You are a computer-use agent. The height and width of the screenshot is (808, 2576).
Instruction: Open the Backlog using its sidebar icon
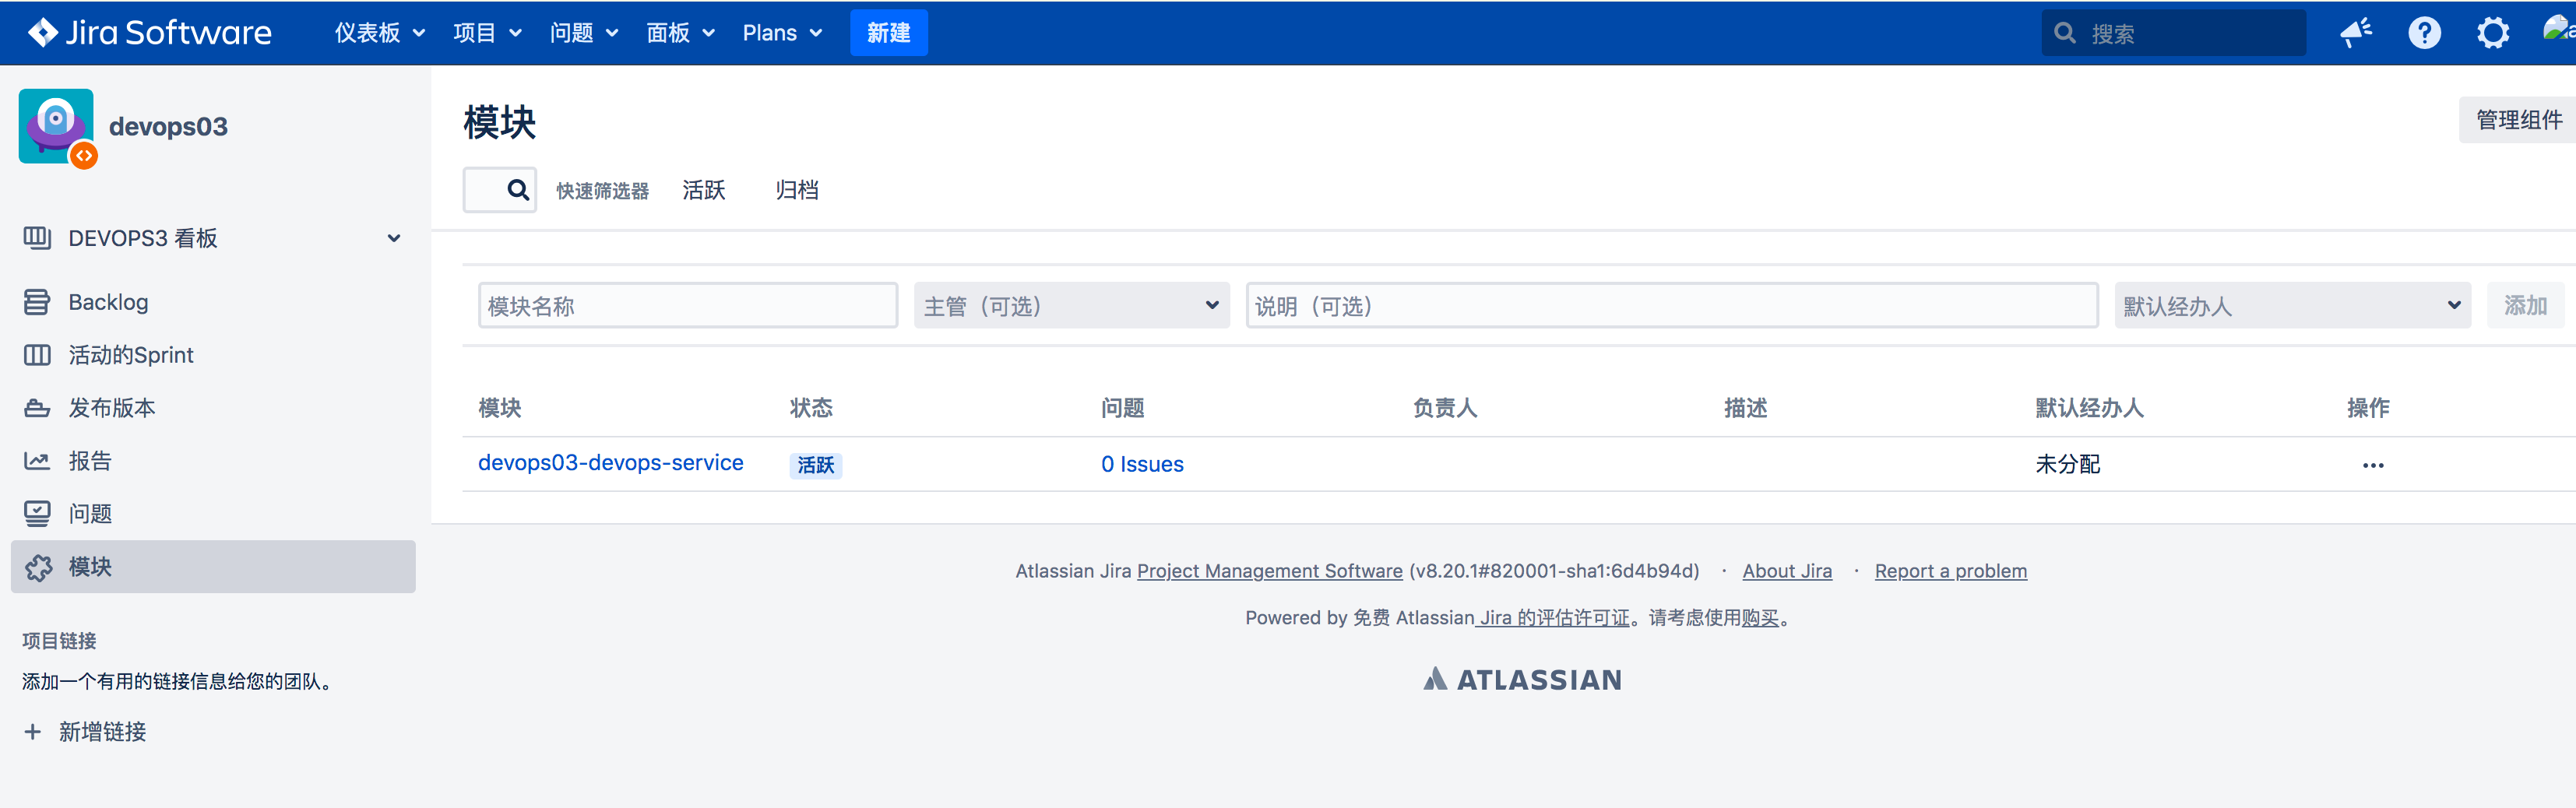36,301
